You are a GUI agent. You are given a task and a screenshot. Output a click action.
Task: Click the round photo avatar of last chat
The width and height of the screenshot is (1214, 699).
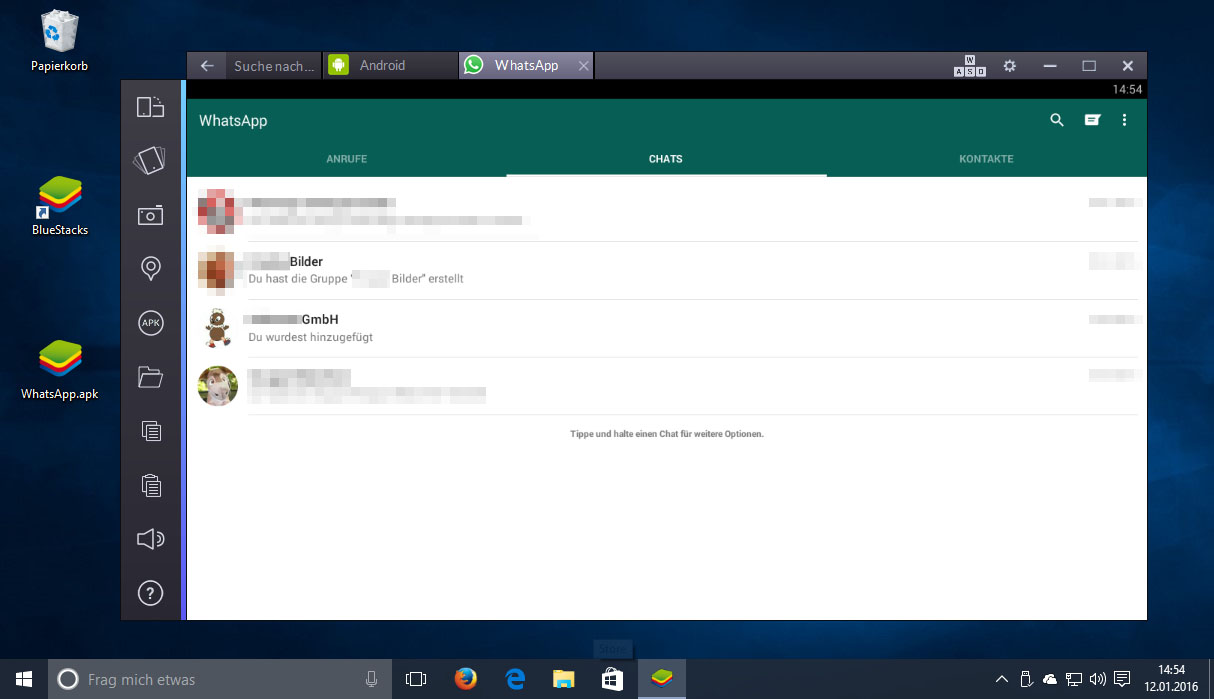pos(217,386)
